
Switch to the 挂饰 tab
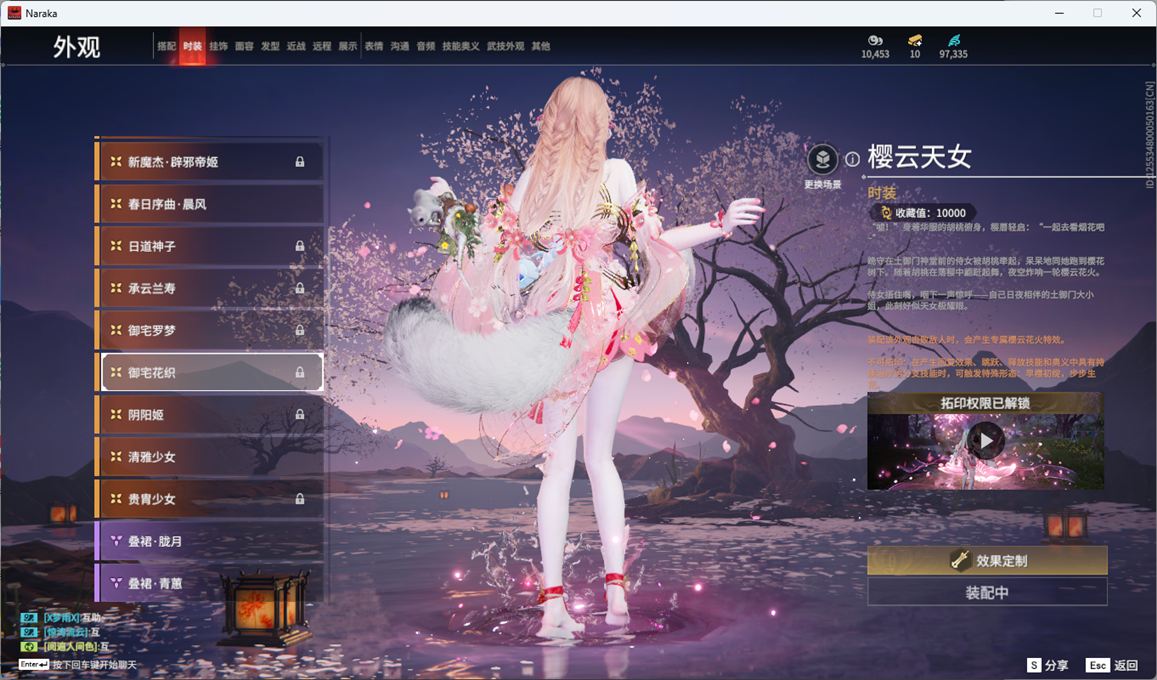pyautogui.click(x=218, y=46)
